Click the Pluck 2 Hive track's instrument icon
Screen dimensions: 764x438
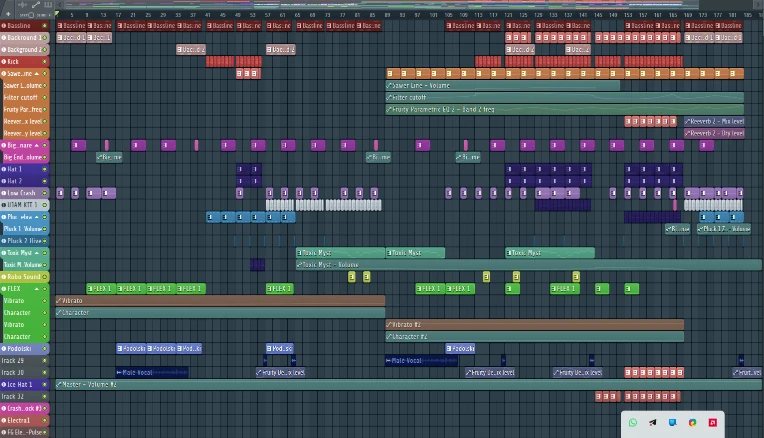coord(3,241)
